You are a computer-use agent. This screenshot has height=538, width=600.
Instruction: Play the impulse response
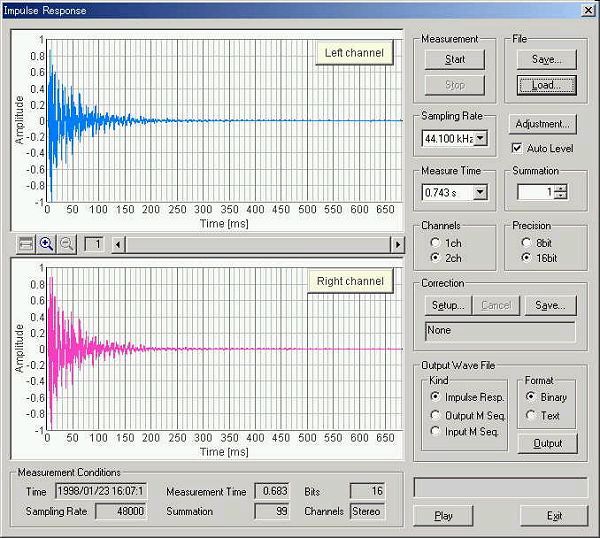[445, 516]
